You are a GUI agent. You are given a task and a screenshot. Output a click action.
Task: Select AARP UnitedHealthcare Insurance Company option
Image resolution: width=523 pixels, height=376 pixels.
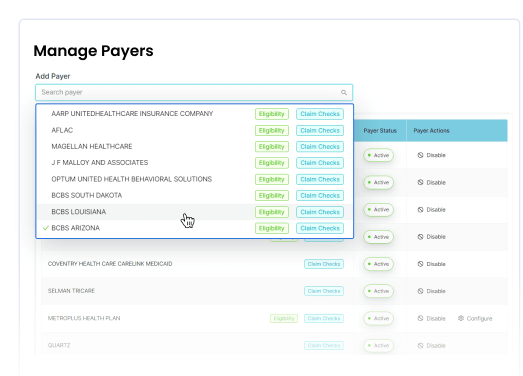click(194, 114)
